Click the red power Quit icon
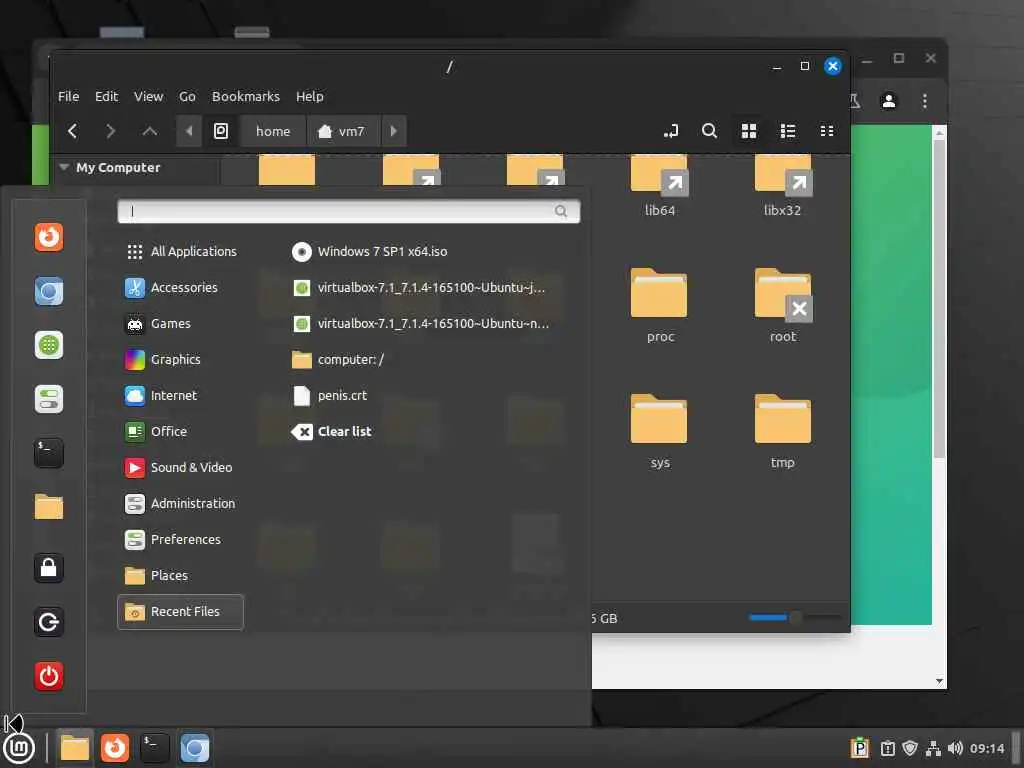This screenshot has width=1024, height=768. point(49,676)
